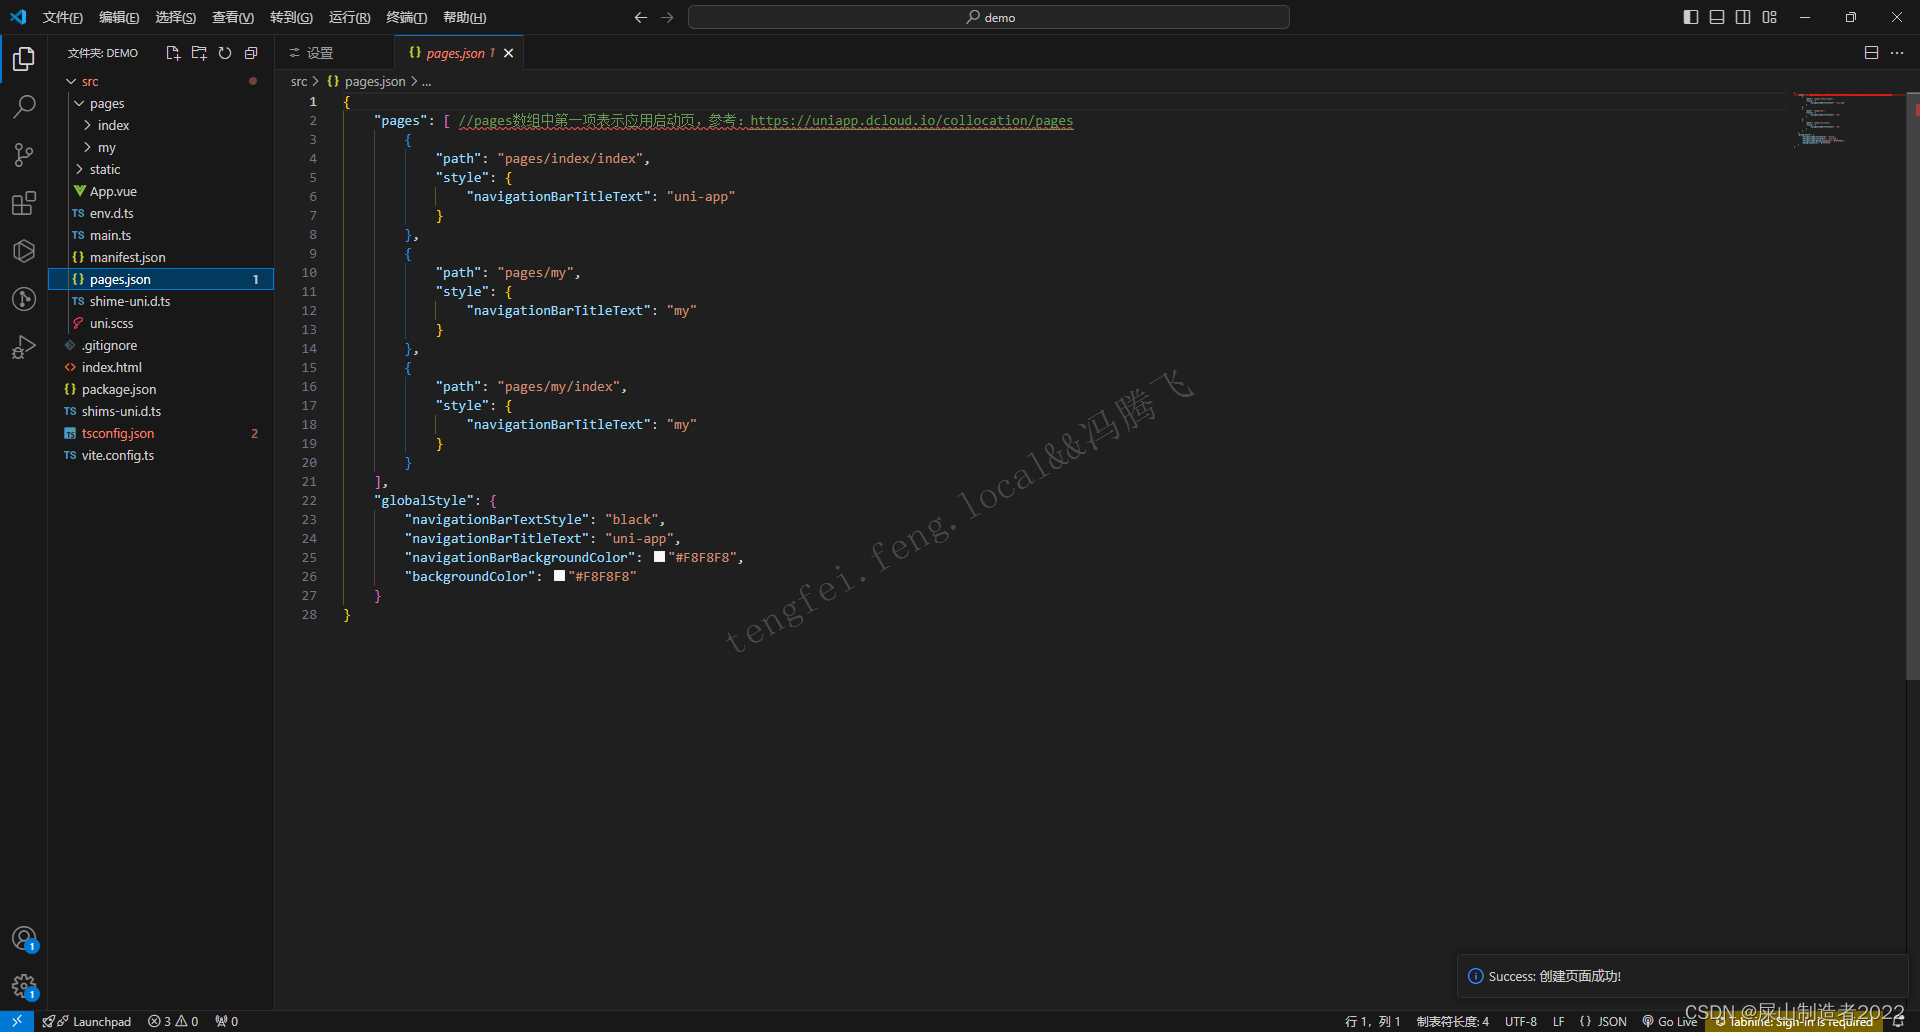Toggle bottom panel visibility
The image size is (1920, 1032).
(1717, 17)
